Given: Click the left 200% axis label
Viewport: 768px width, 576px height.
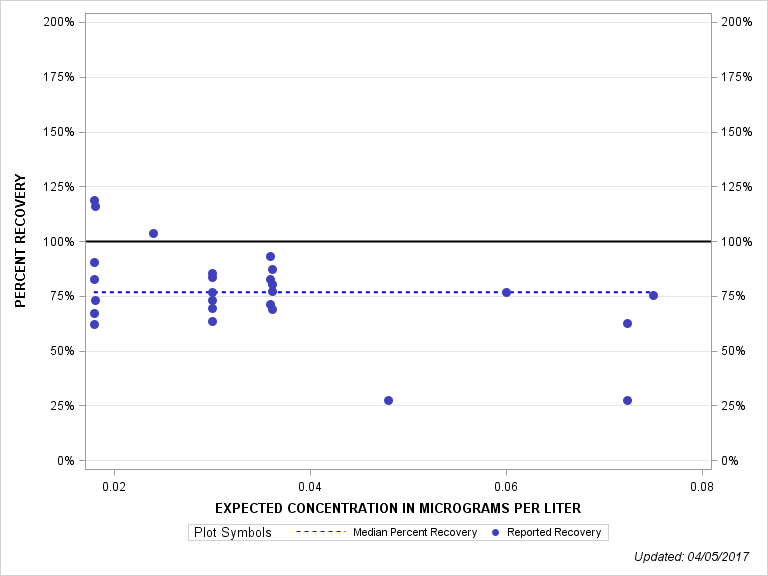Looking at the screenshot, I should tap(59, 22).
